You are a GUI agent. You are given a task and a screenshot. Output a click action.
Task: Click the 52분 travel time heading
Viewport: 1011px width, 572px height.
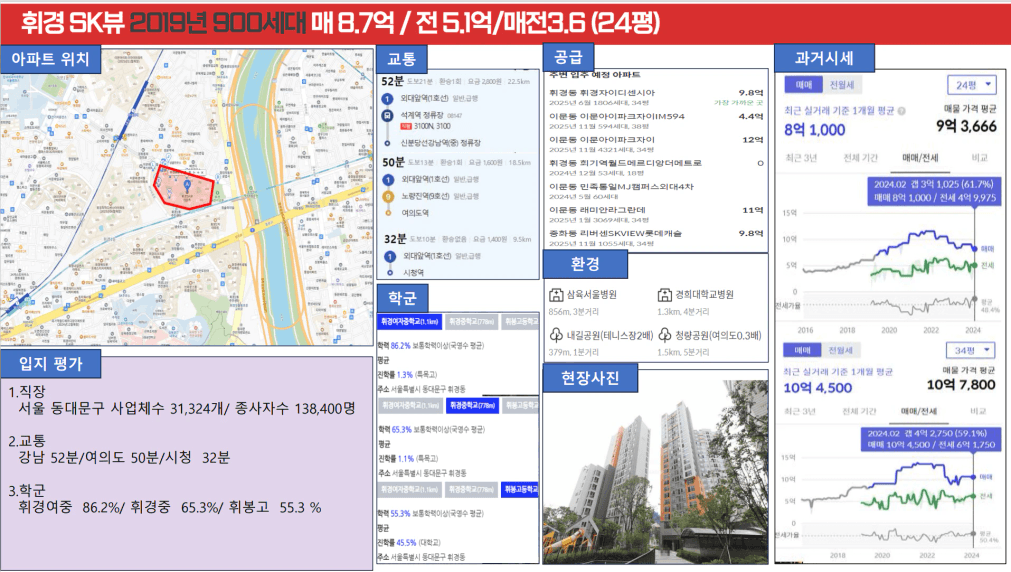pos(392,81)
